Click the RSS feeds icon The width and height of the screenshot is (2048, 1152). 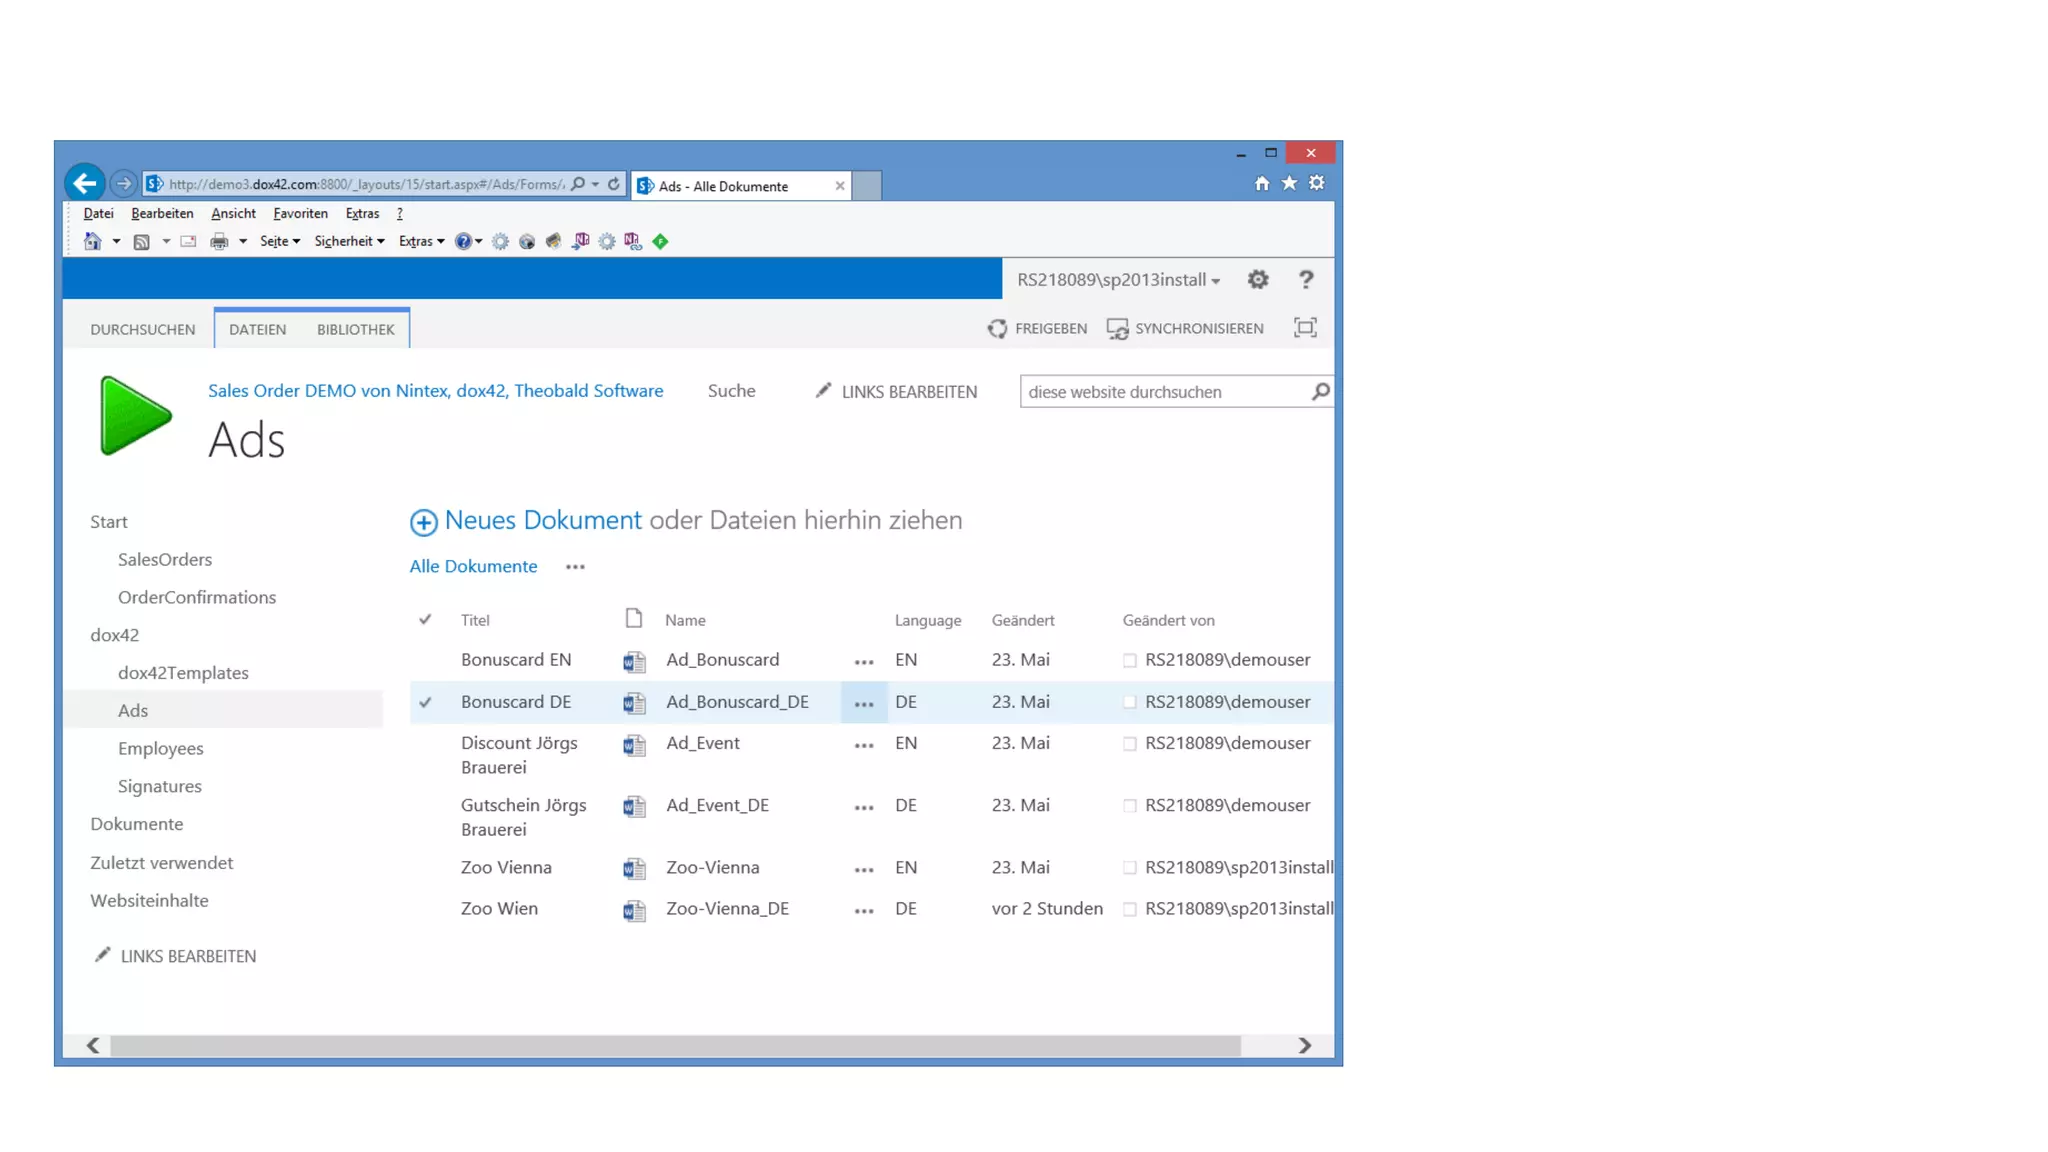tap(142, 241)
